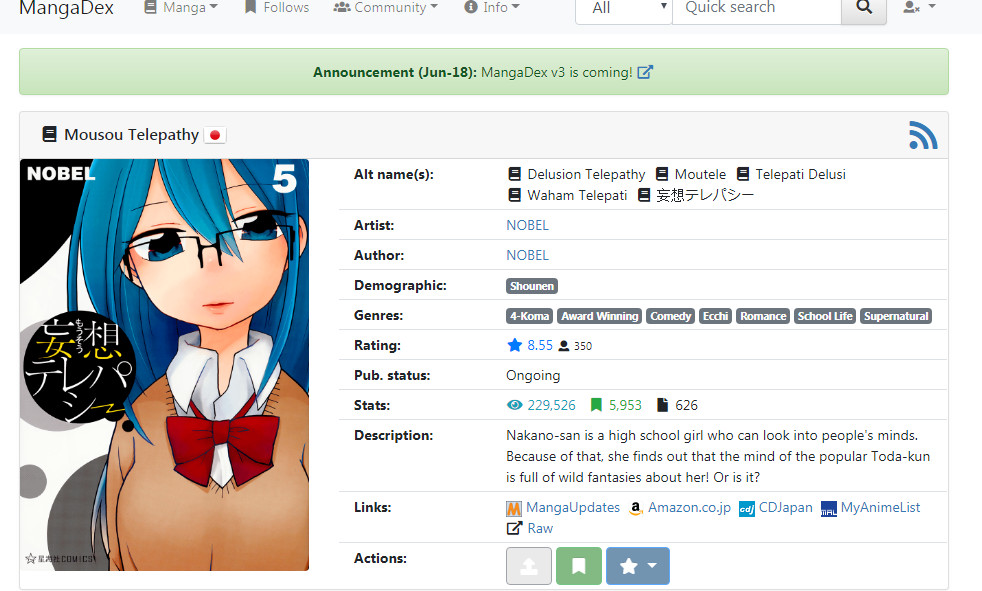This screenshot has width=982, height=591.
Task: Click the Shounen demographic tag
Action: pos(532,286)
